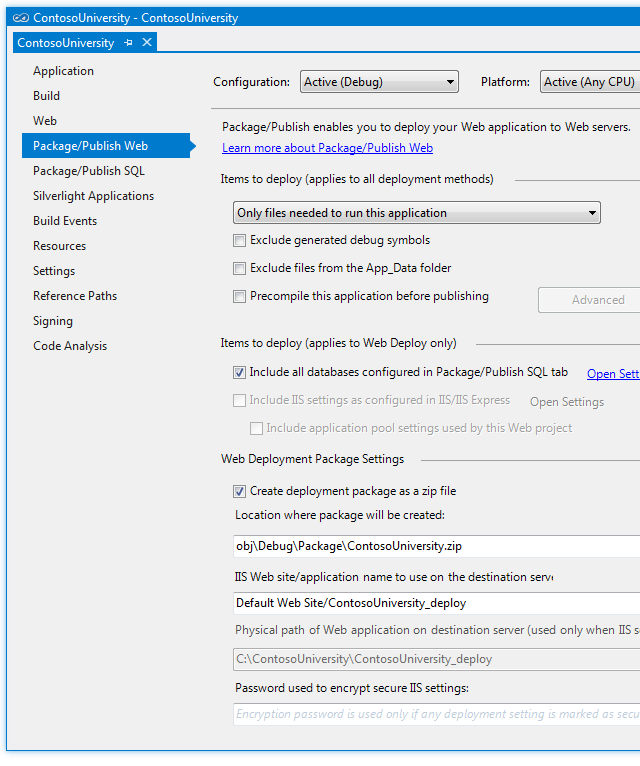Expand the Platform combo box
Image resolution: width=640 pixels, height=766 pixels.
[x=590, y=82]
